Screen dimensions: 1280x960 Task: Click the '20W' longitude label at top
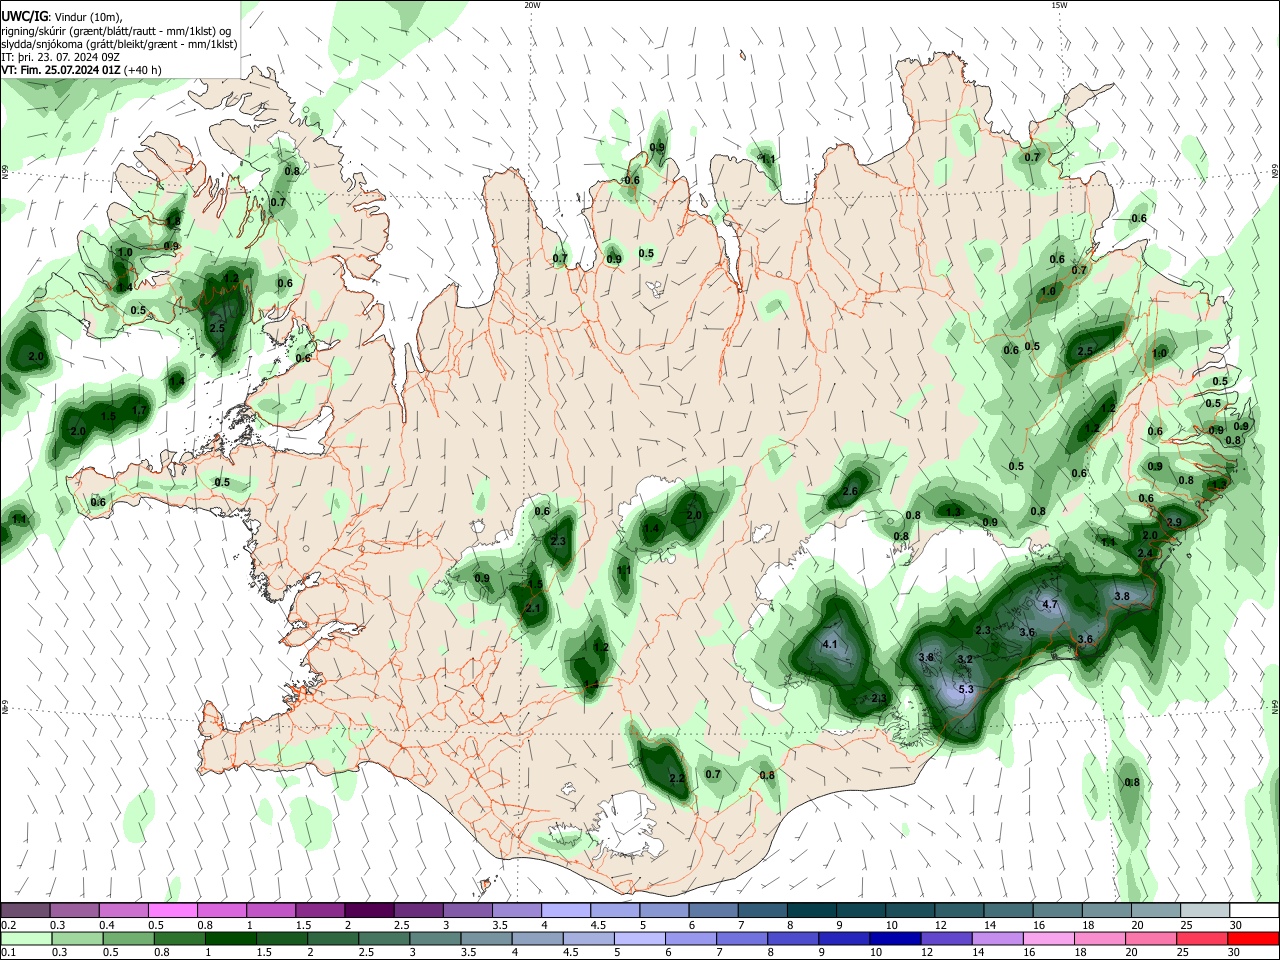(x=532, y=5)
